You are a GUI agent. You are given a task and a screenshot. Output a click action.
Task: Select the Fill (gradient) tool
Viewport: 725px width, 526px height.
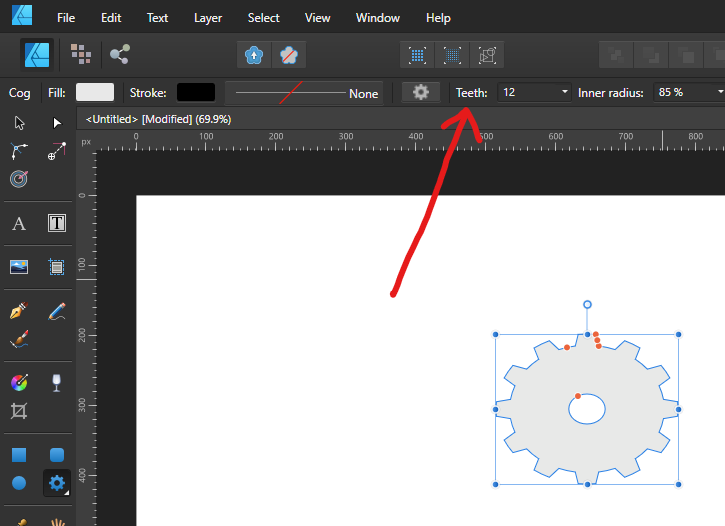pos(19,382)
